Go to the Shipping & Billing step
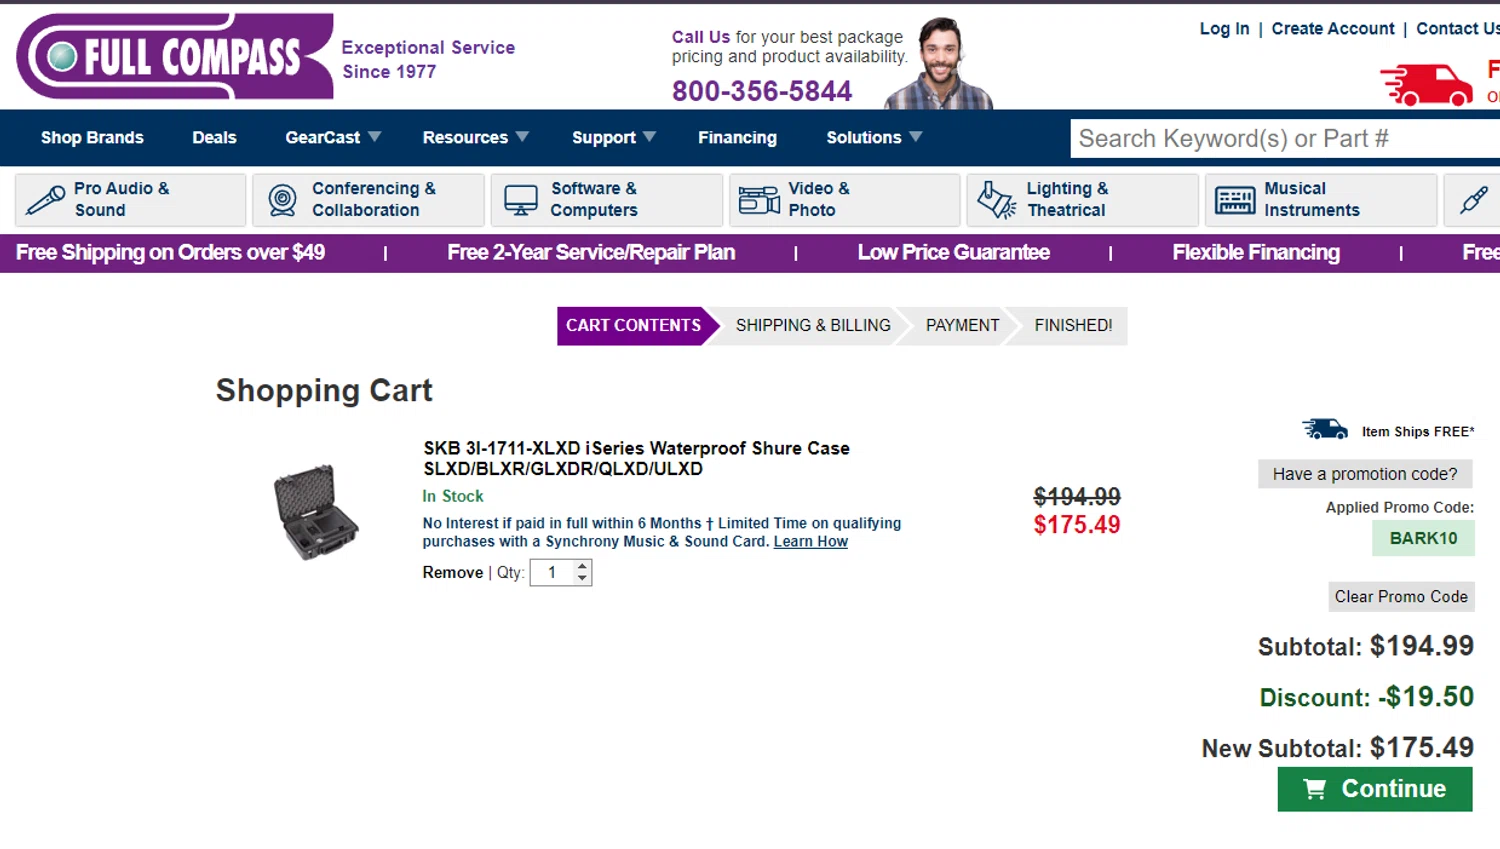Image resolution: width=1500 pixels, height=849 pixels. pyautogui.click(x=812, y=326)
